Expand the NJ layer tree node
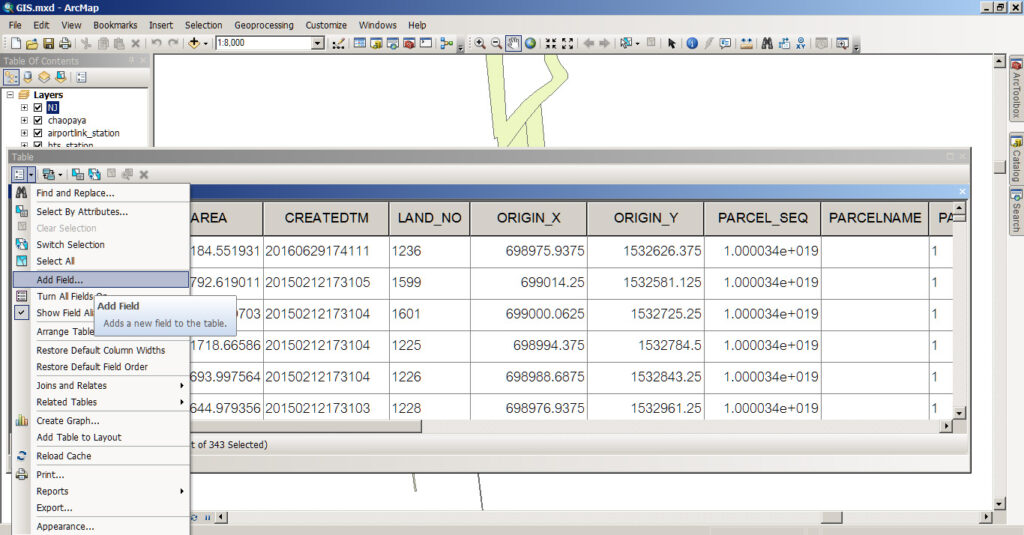Image resolution: width=1024 pixels, height=535 pixels. click(x=24, y=107)
